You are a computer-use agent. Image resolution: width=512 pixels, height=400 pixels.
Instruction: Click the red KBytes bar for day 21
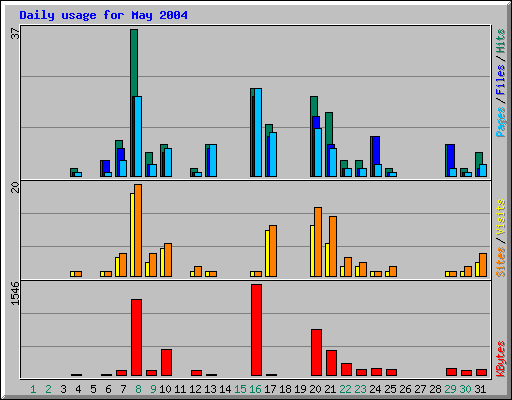332,363
